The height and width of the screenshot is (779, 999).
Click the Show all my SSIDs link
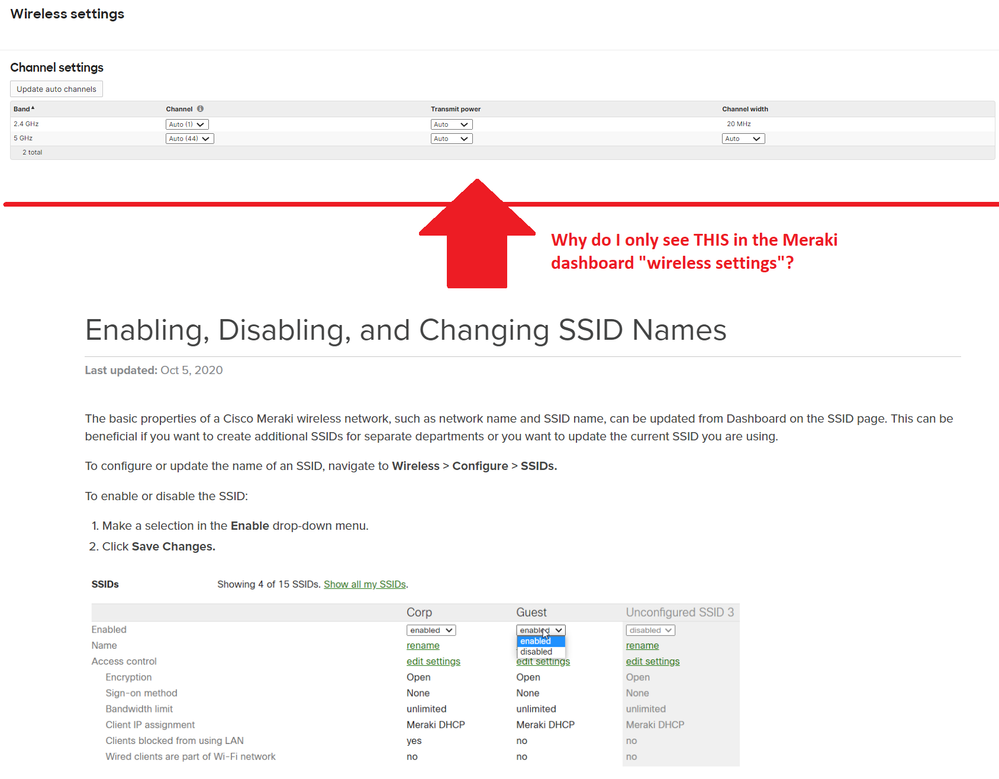click(364, 584)
